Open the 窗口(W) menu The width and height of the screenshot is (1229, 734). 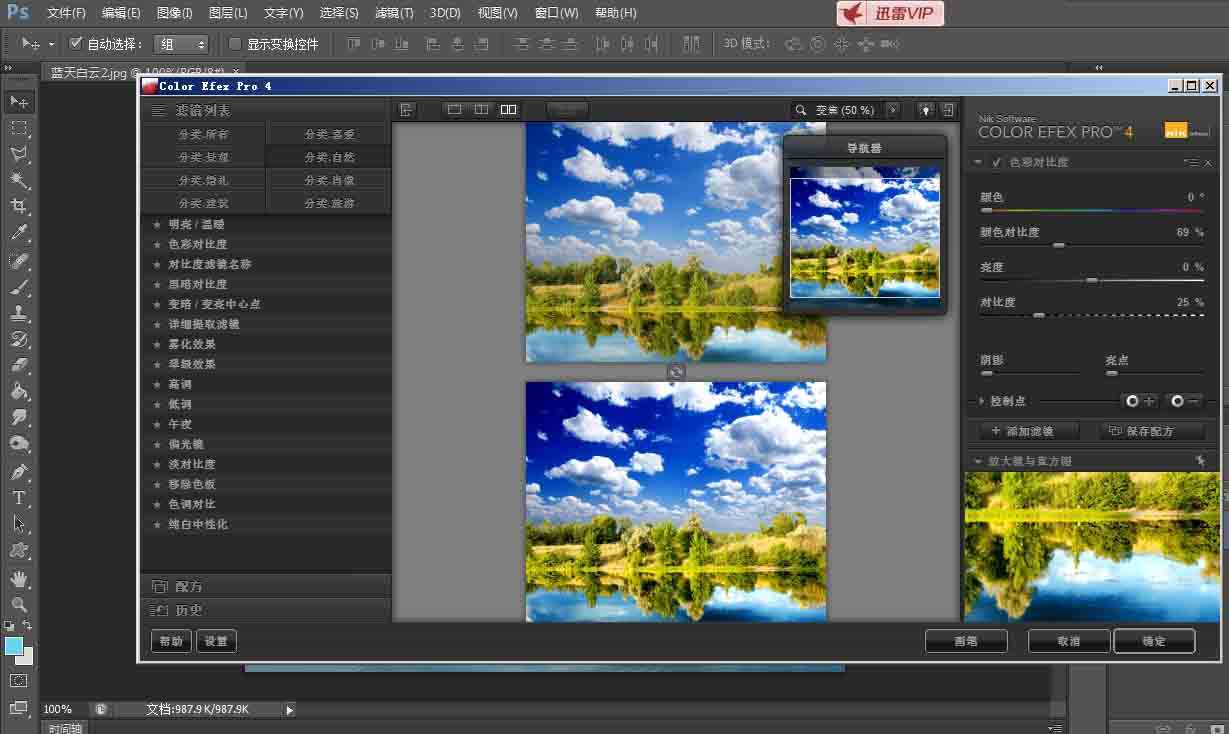(556, 13)
